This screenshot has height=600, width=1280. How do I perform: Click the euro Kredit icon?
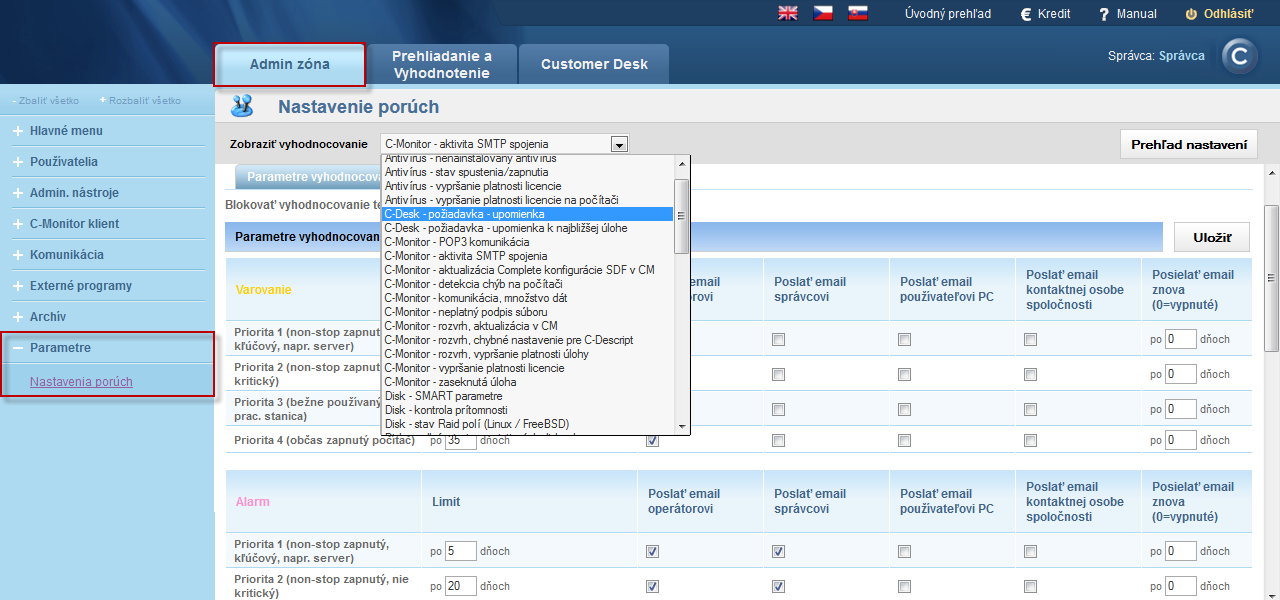(x=1025, y=14)
